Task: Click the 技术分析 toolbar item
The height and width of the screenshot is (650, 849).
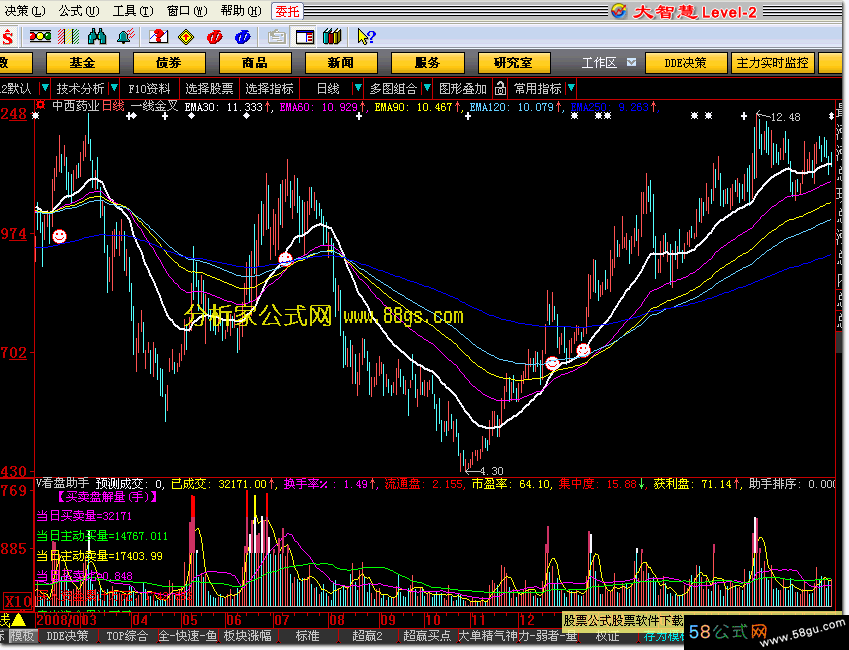Action: (x=80, y=88)
